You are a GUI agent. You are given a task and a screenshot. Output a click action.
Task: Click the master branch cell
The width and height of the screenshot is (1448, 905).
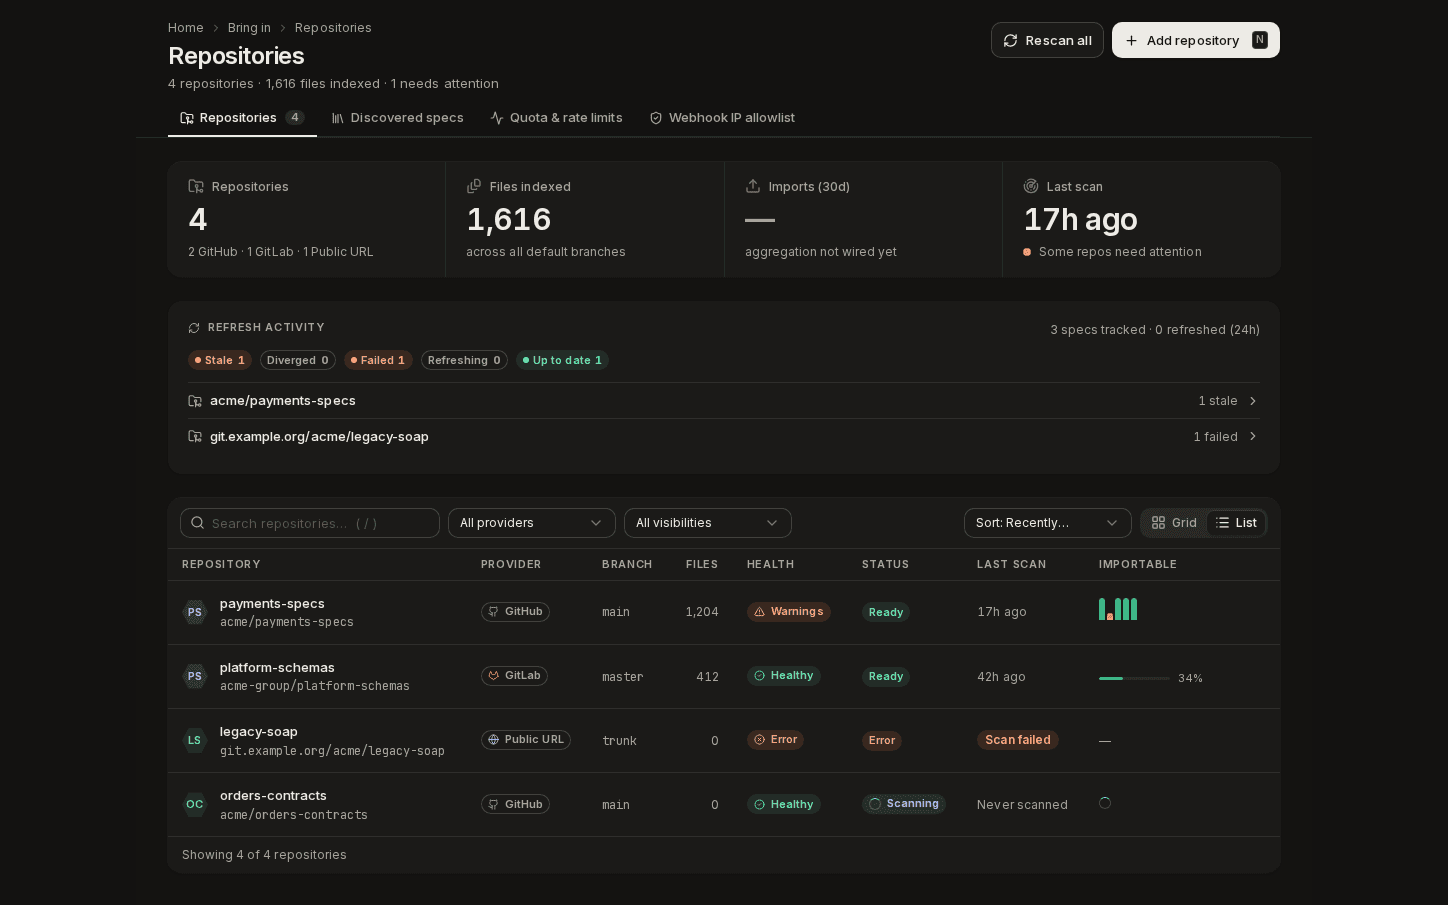[x=623, y=677]
